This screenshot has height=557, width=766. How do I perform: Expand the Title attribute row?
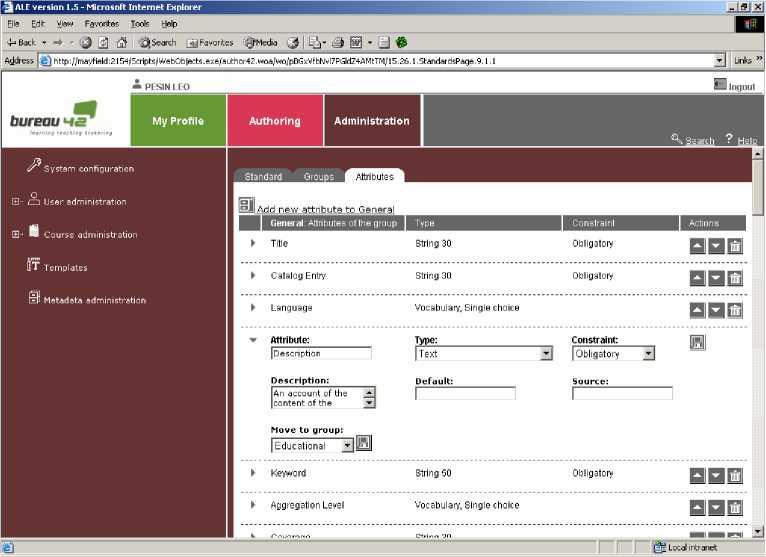tap(253, 243)
